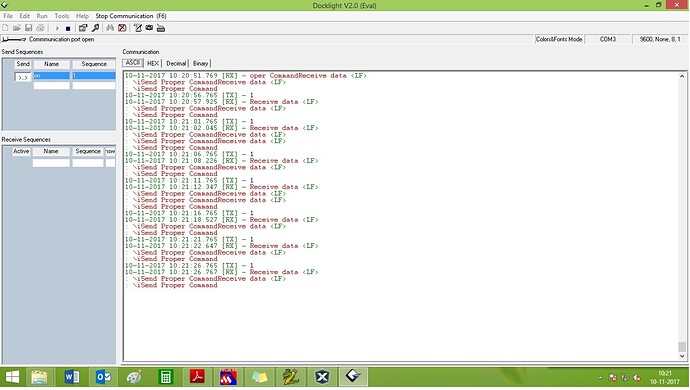Switch to the ASCII tab

click(x=133, y=63)
